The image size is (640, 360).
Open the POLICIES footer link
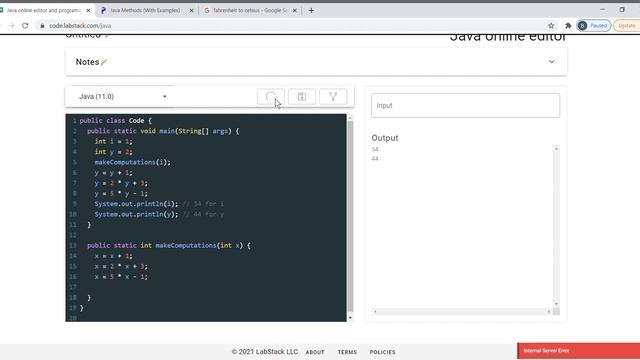tap(382, 352)
